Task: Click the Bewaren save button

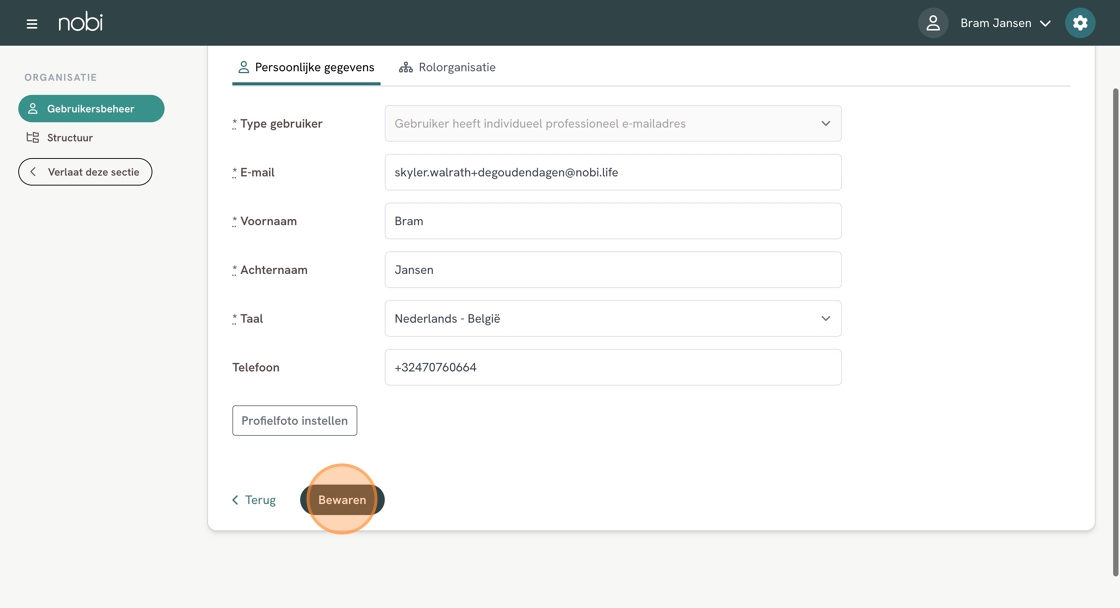Action: click(342, 500)
